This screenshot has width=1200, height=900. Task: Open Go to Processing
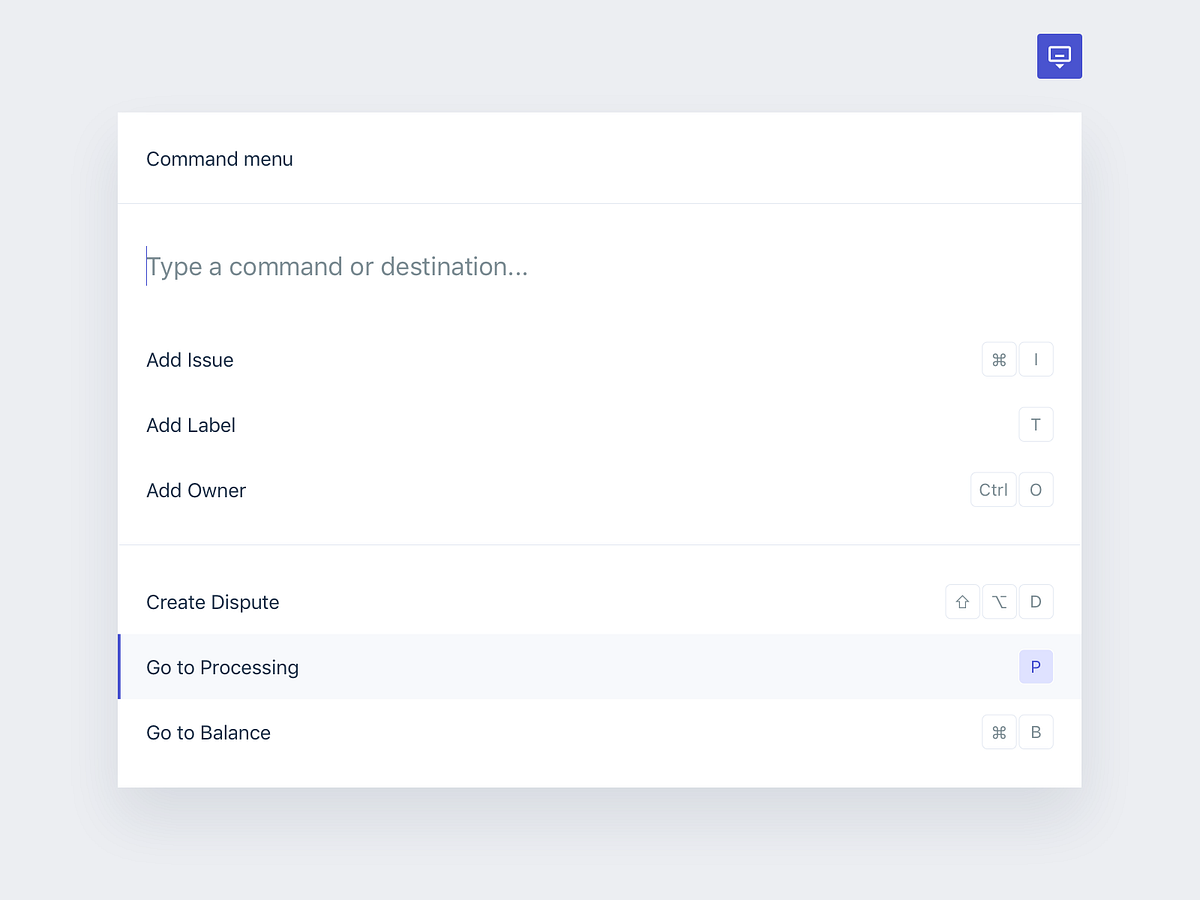point(600,667)
